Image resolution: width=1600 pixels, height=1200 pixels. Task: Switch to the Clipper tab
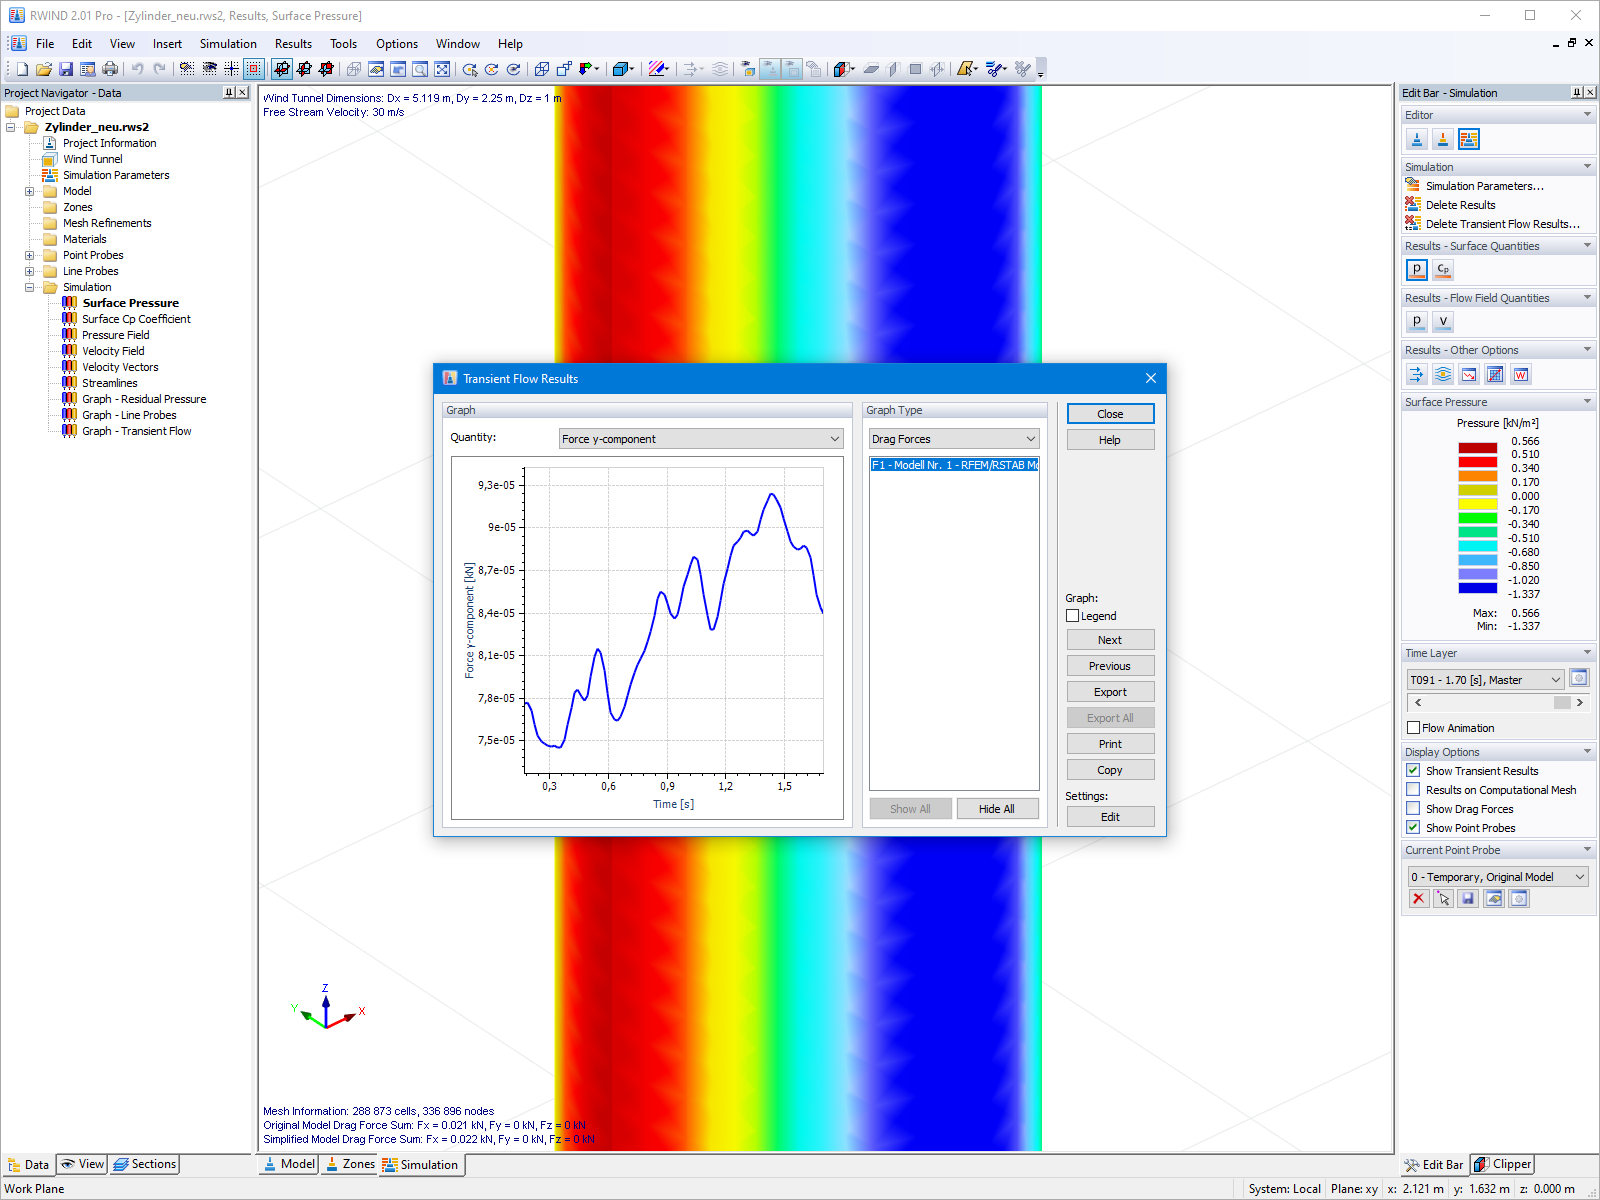coord(1501,1164)
